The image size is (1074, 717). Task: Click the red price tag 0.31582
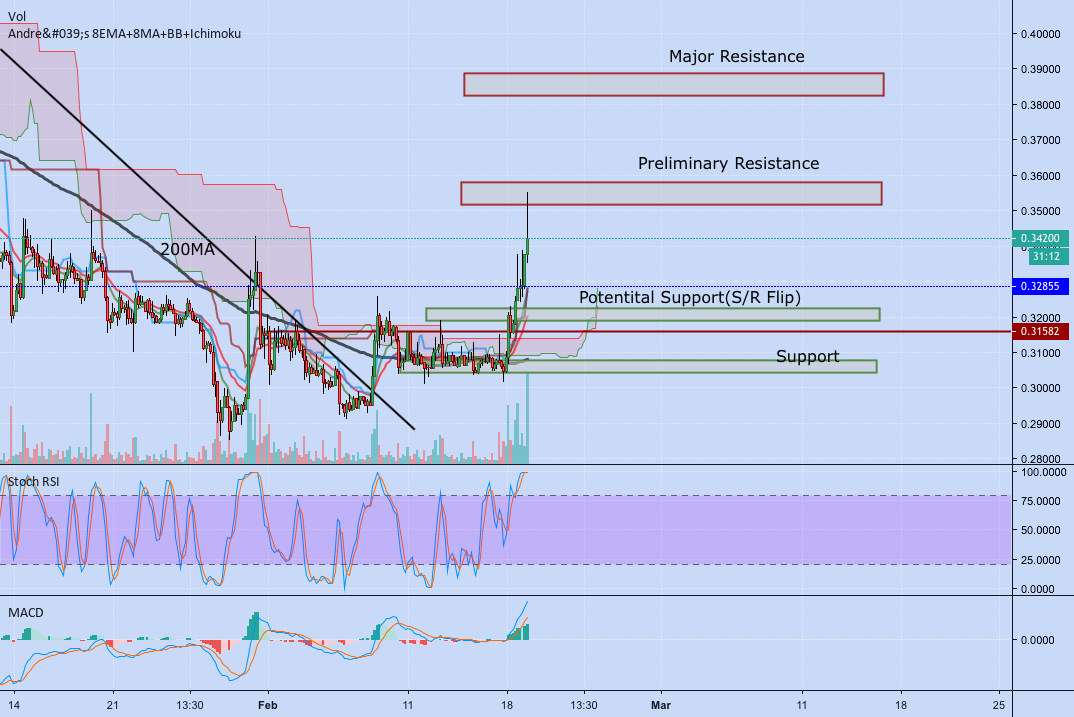point(1040,331)
